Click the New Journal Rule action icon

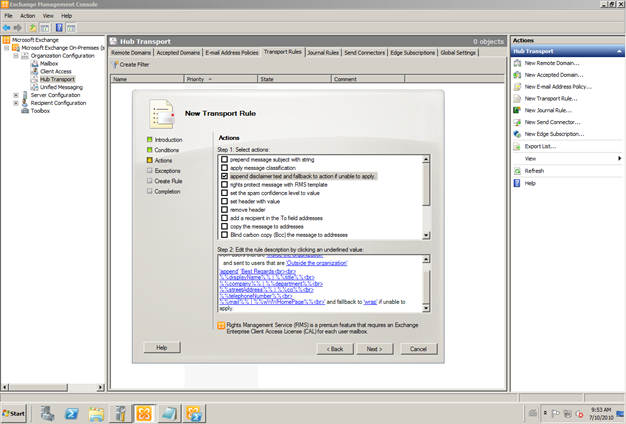point(517,110)
